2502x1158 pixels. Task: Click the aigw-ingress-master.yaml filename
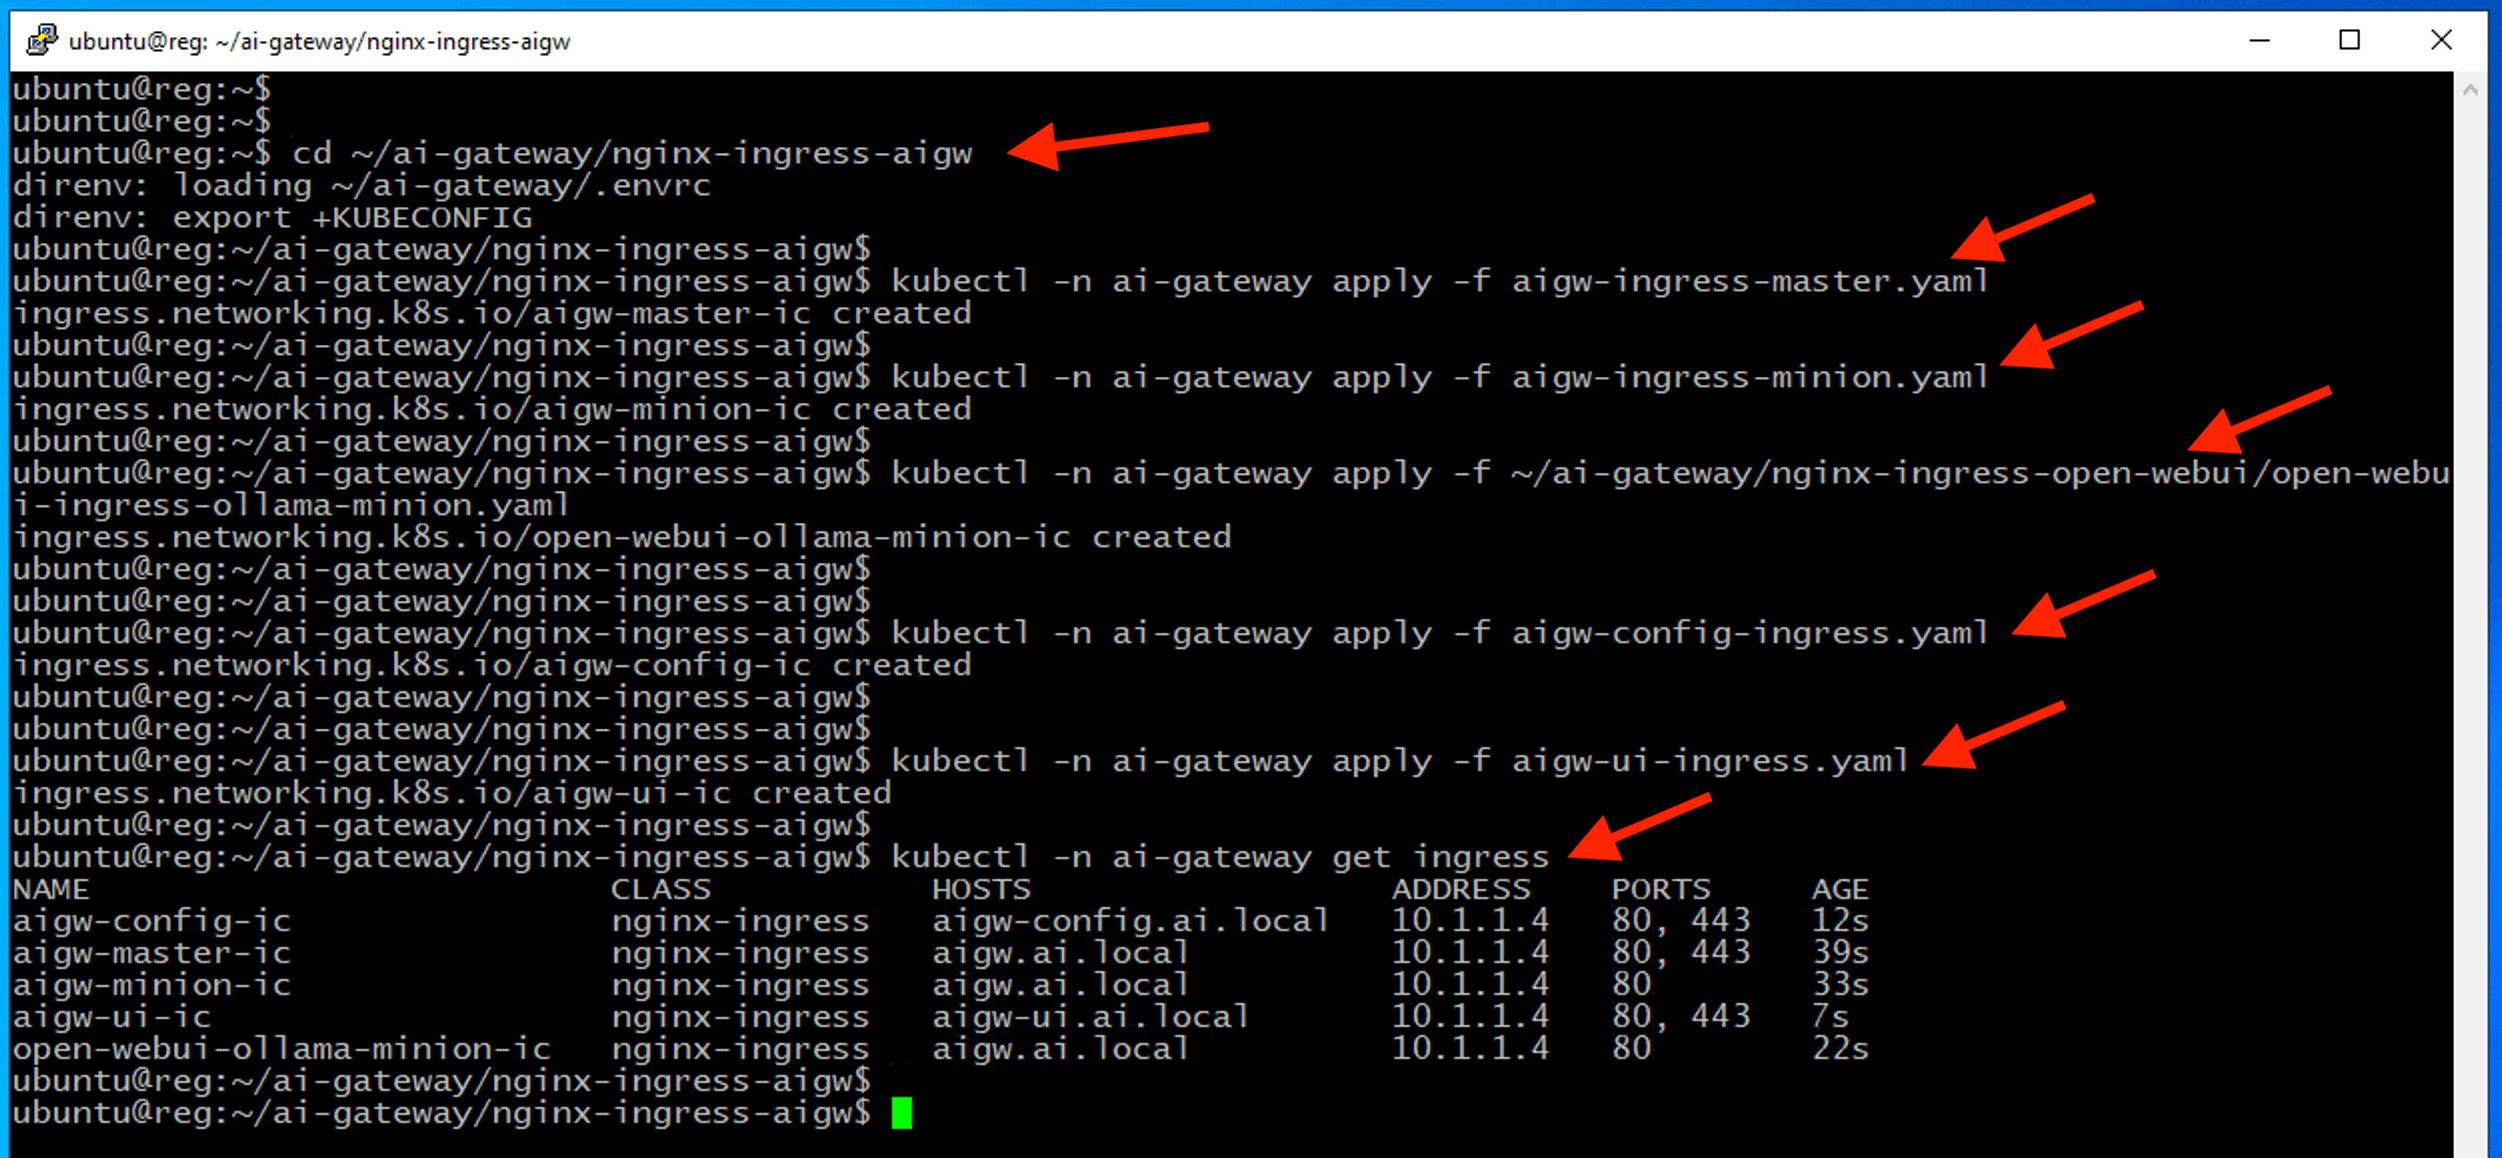click(x=1750, y=281)
